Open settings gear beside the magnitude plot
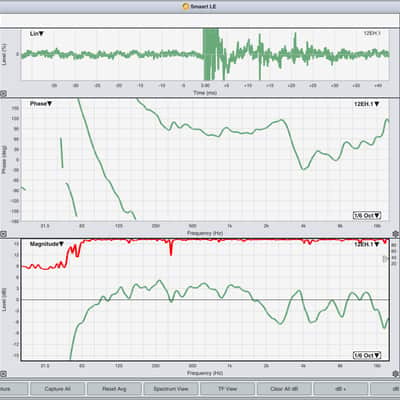Screen dimensions: 400x400 pos(396,374)
